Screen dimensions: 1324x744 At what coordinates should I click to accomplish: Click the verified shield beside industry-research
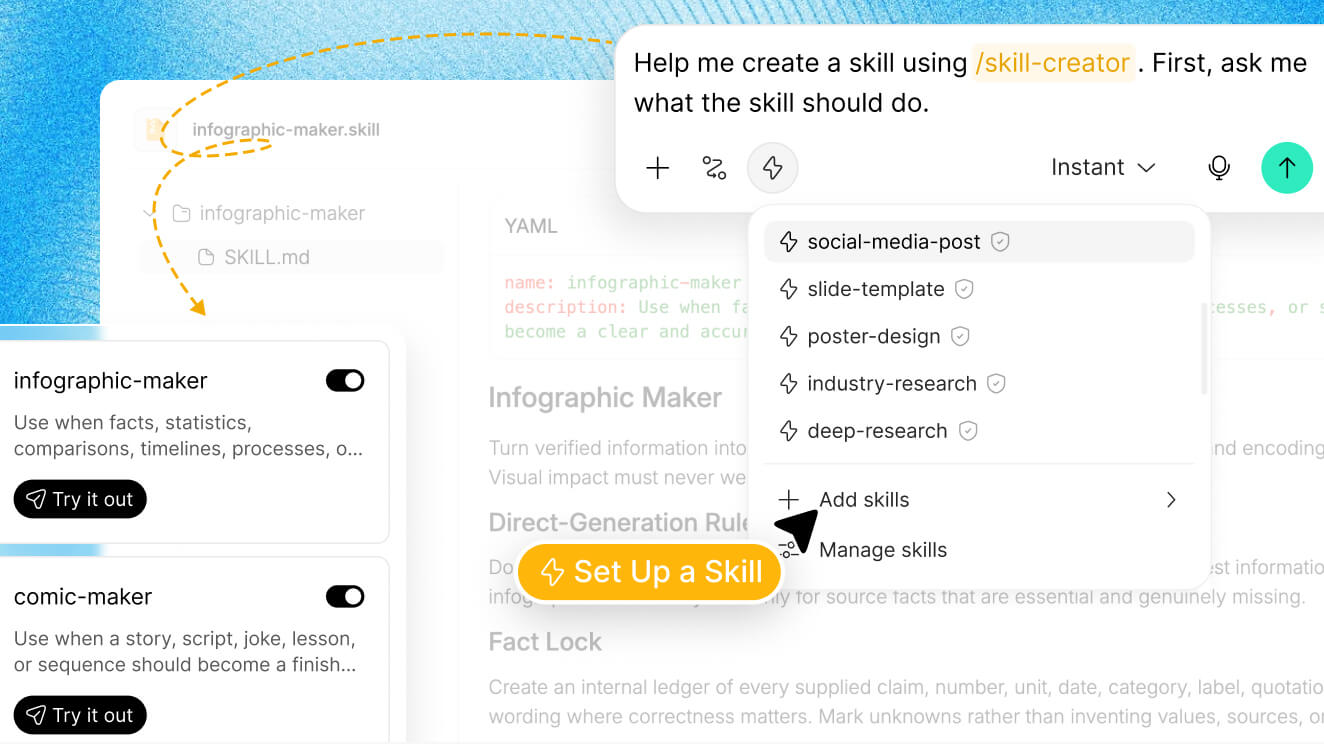(996, 383)
